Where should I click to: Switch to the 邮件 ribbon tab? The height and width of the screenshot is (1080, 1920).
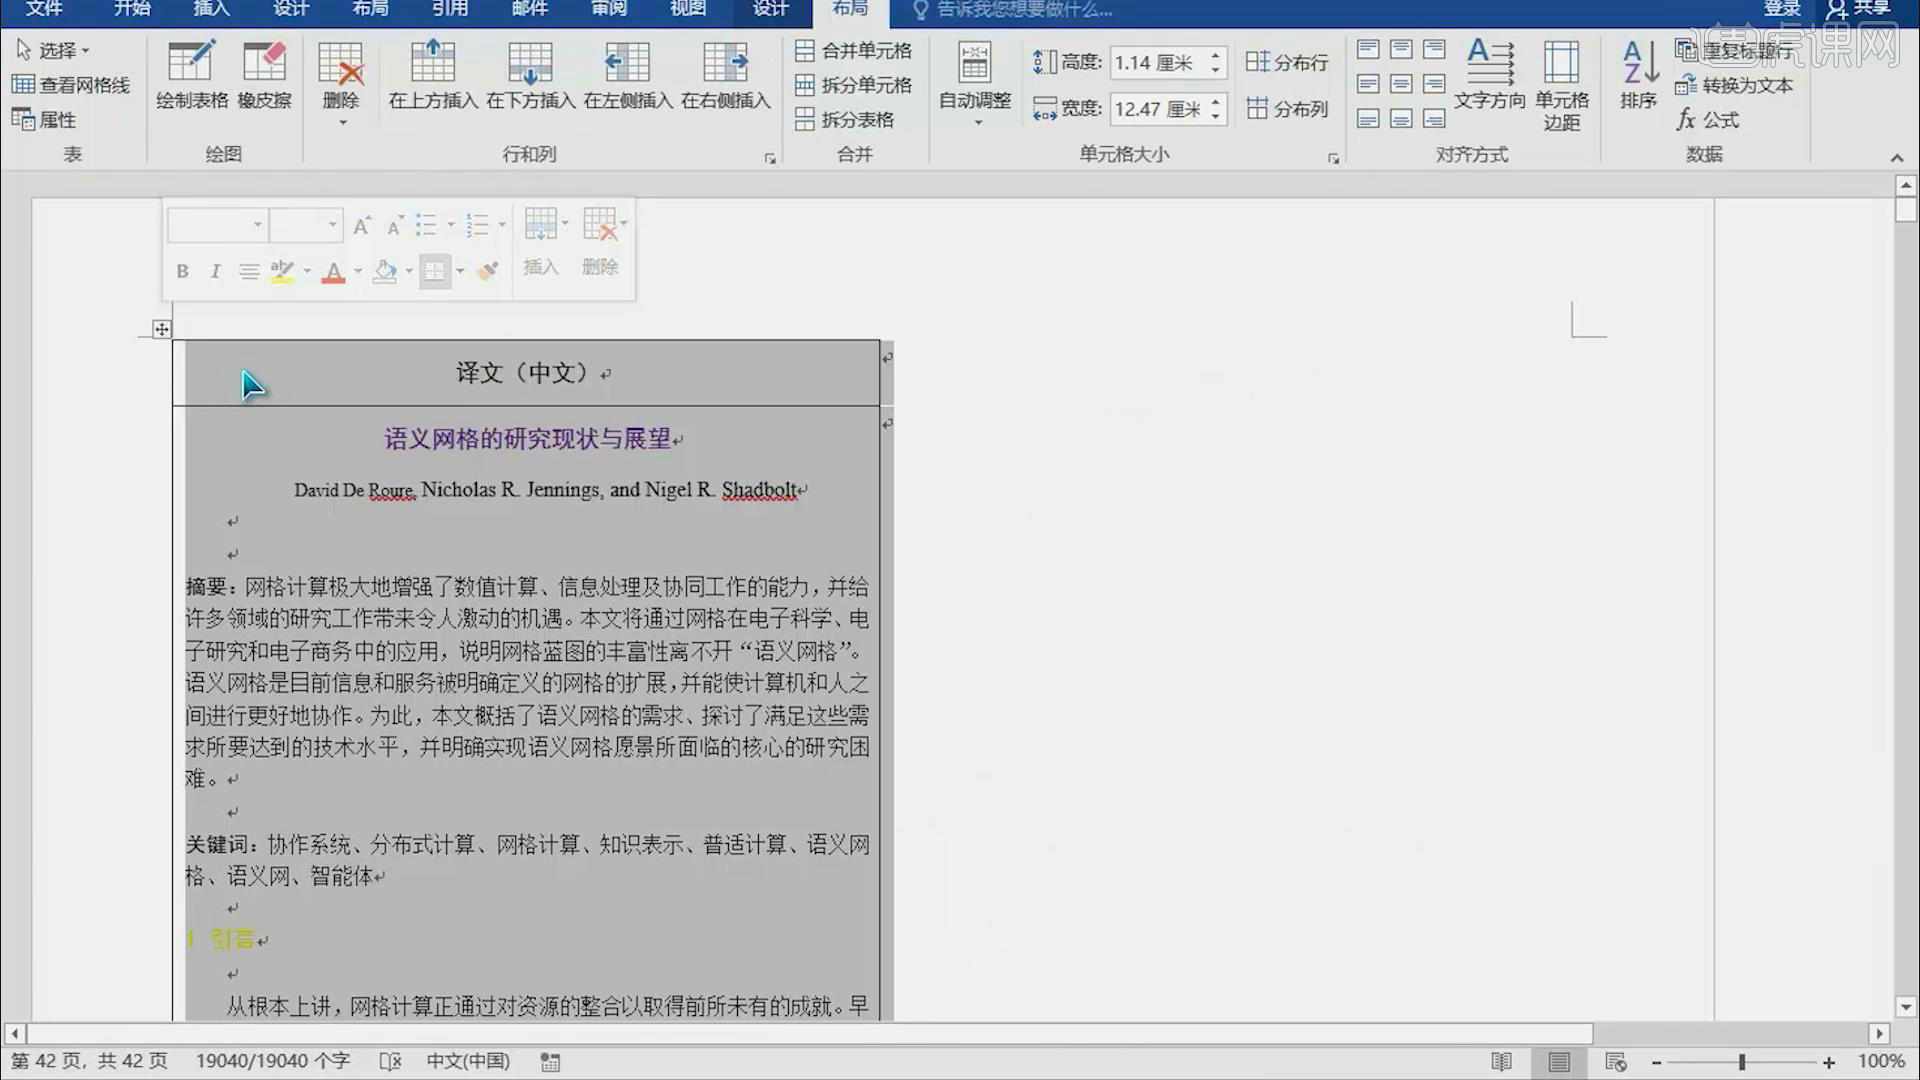pos(529,10)
